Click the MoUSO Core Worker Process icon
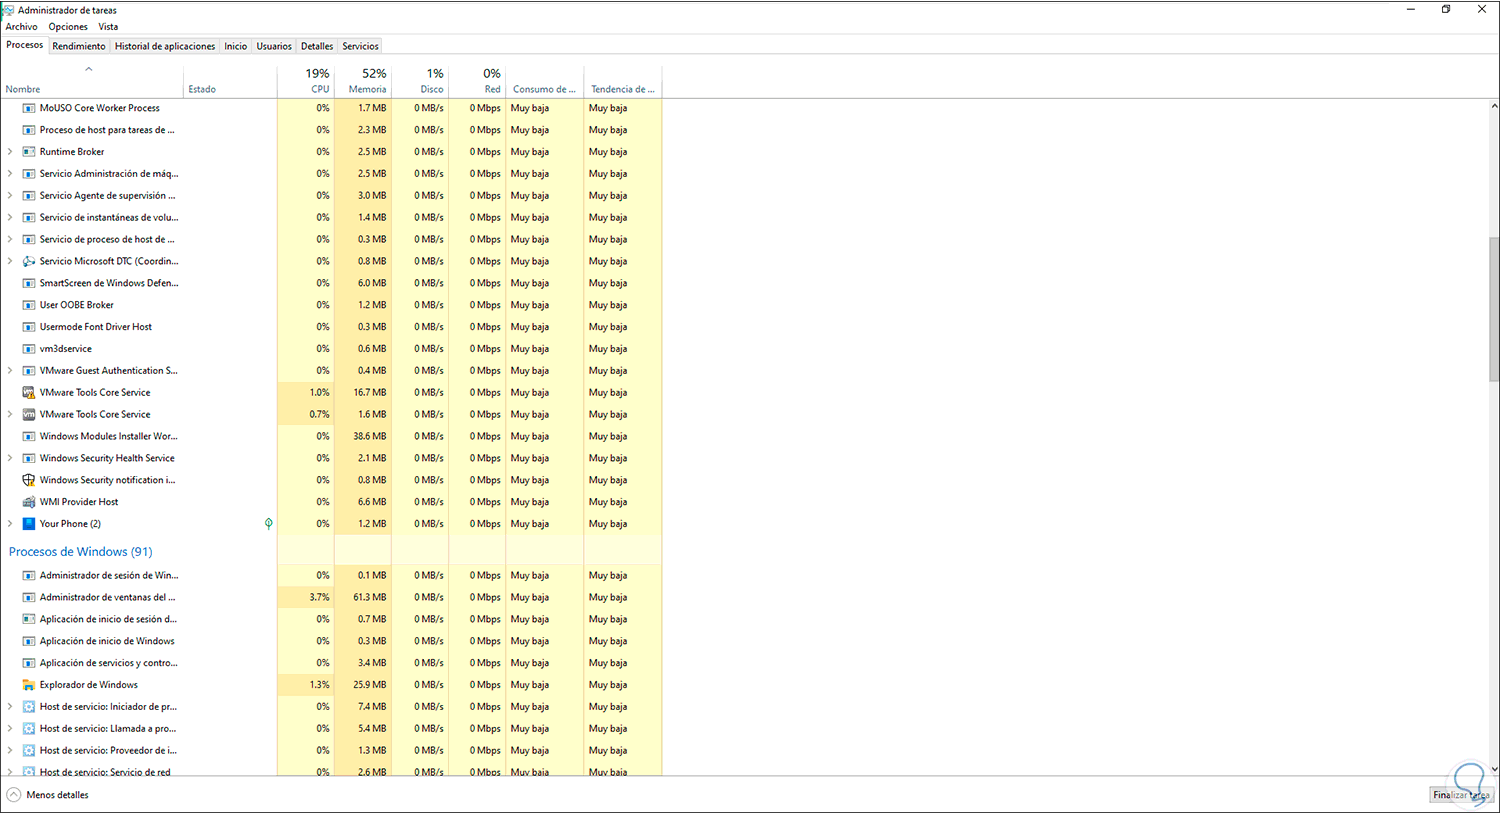Screen dimensions: 1500x814 29,108
